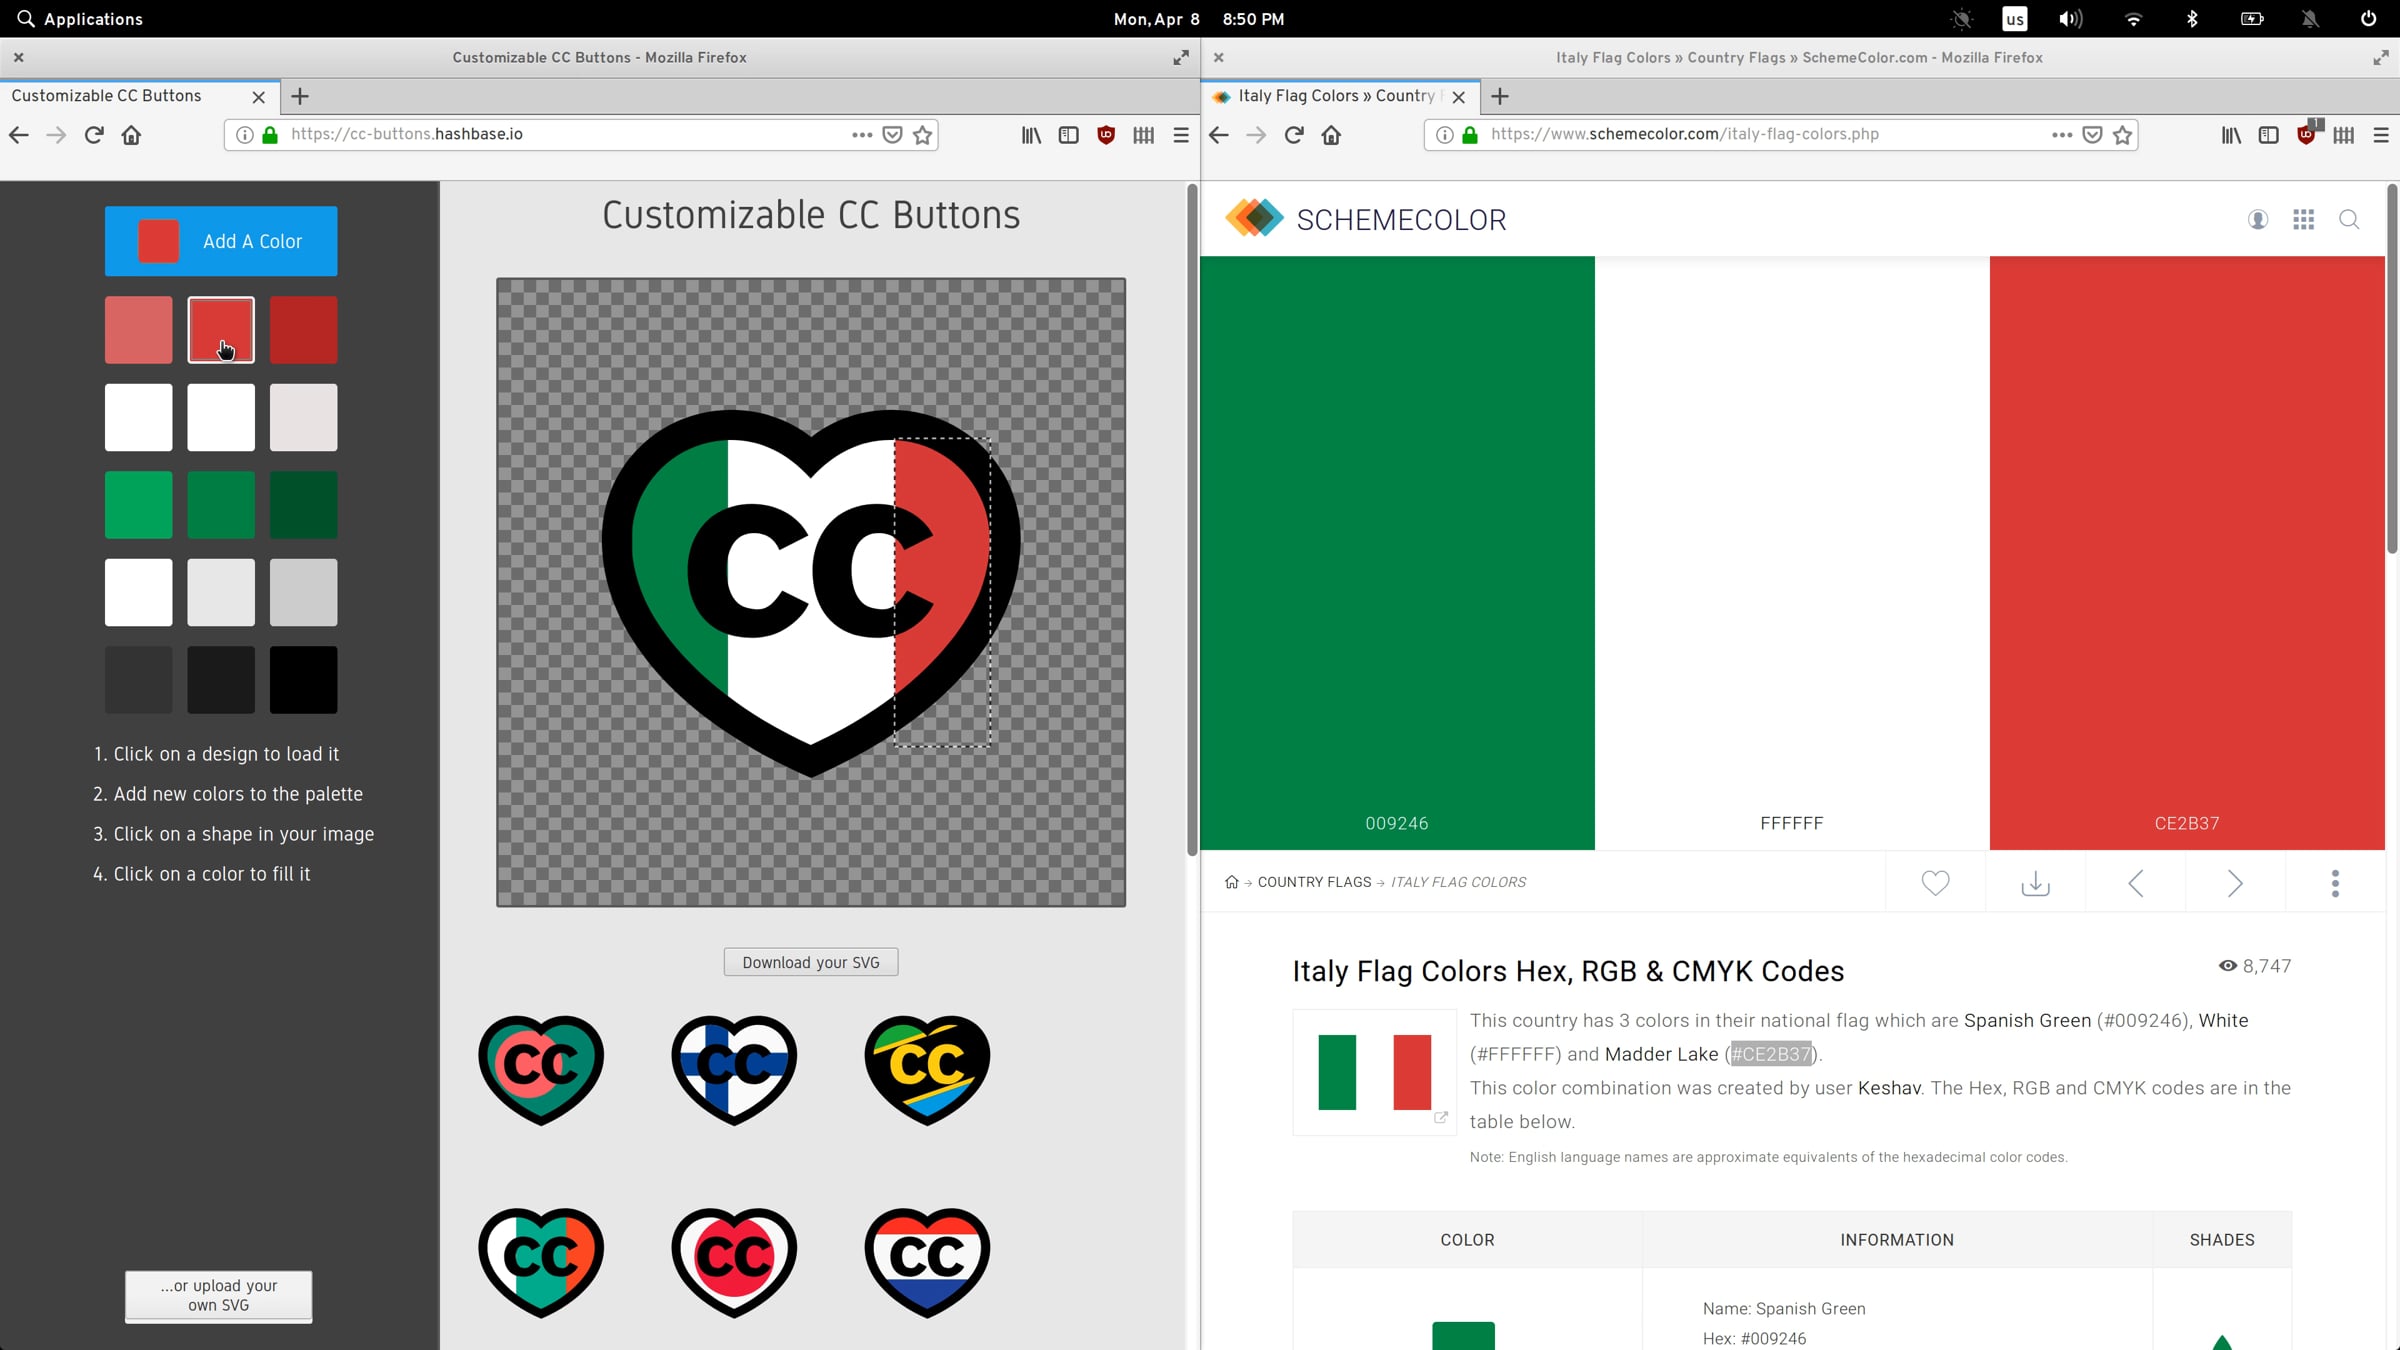Viewport: 2400px width, 1350px height.
Task: Click the Download your SVG button
Action: point(810,962)
